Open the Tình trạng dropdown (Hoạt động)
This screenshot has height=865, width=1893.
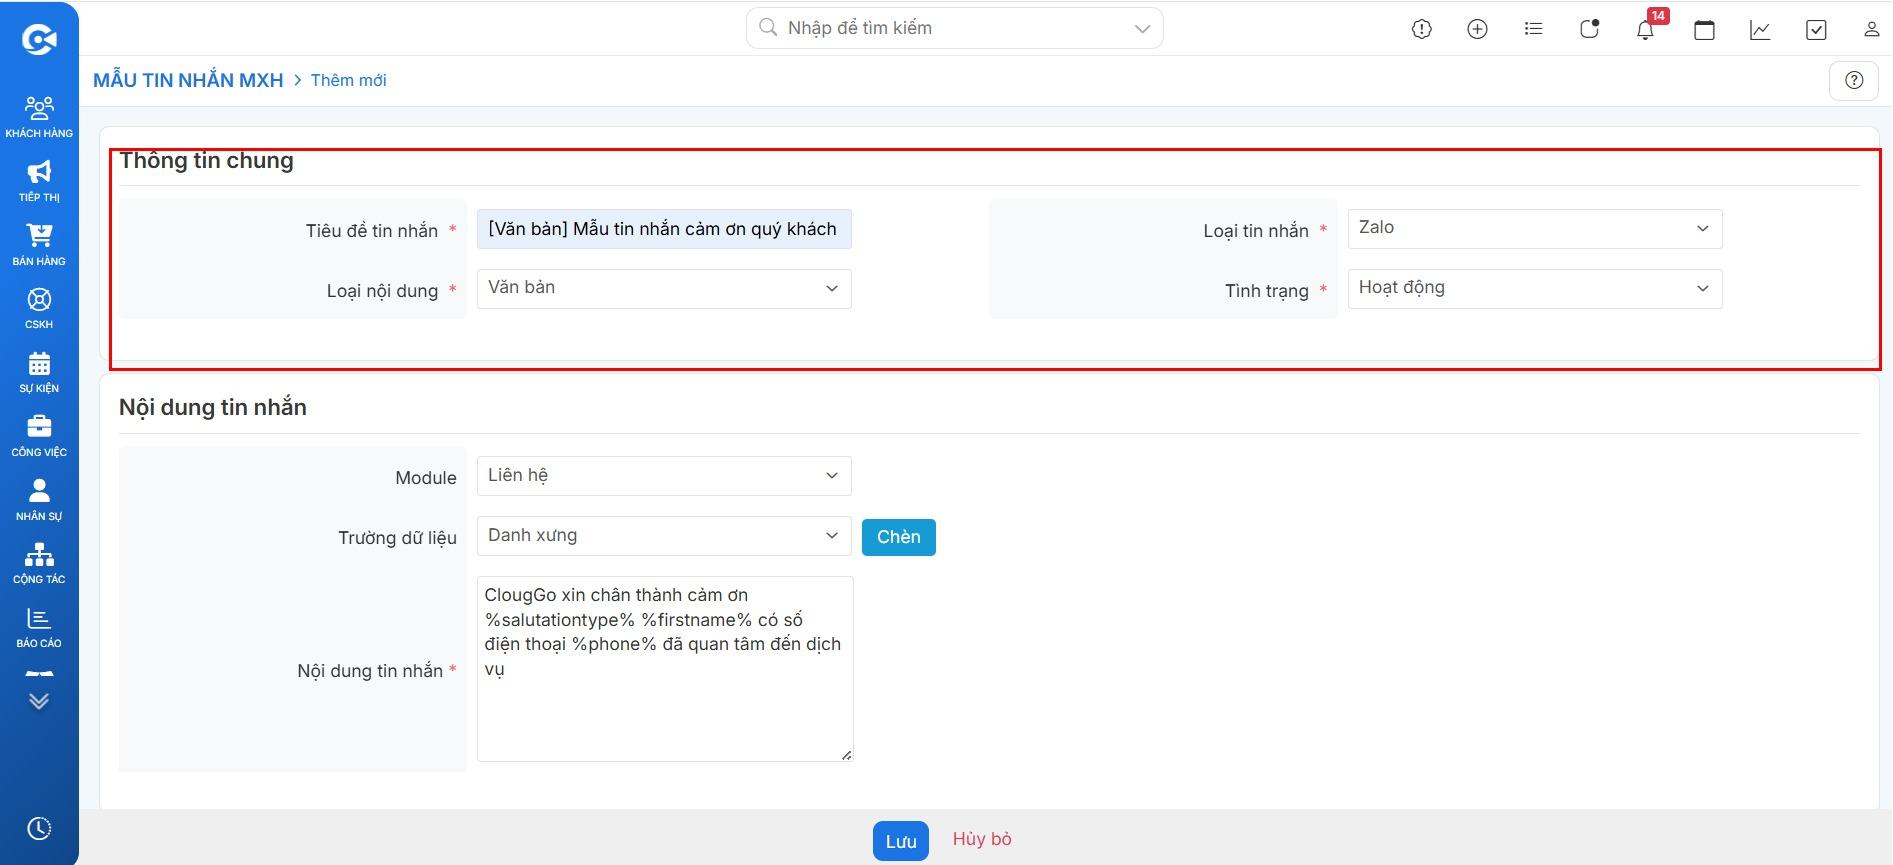[1535, 289]
